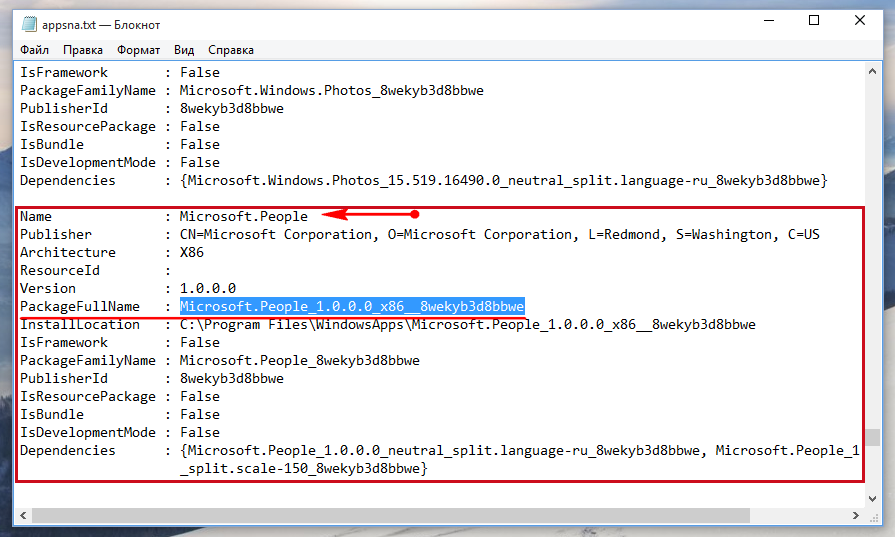Close the appsna.txt Notepad window
The height and width of the screenshot is (537, 895).
pyautogui.click(x=860, y=21)
